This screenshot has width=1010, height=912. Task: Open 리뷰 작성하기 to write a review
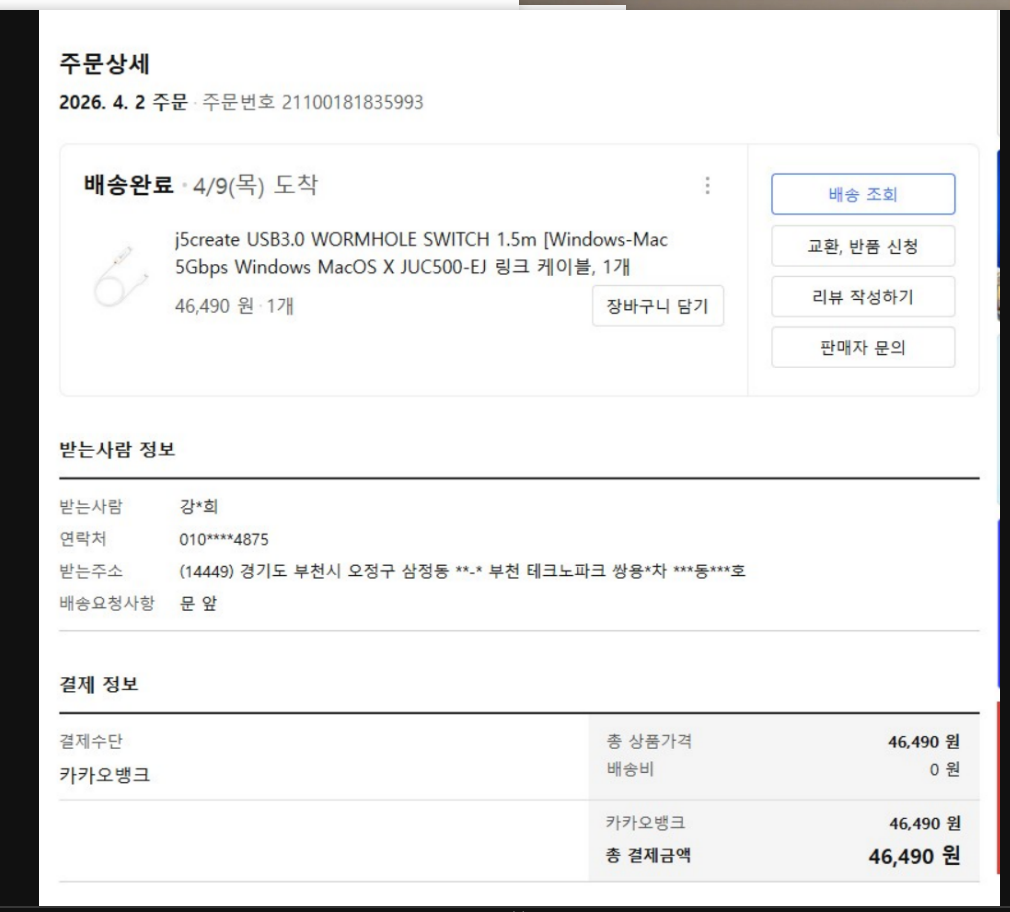pos(863,297)
